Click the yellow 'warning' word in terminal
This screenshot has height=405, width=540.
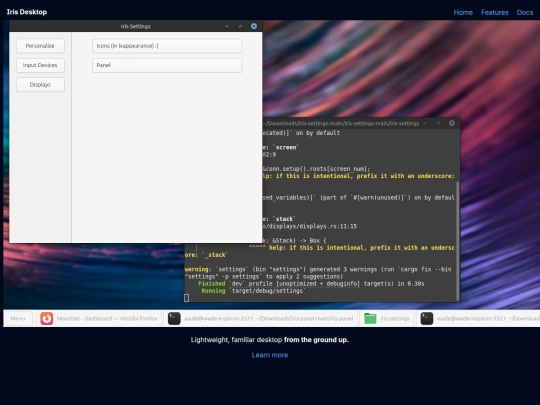(x=197, y=269)
